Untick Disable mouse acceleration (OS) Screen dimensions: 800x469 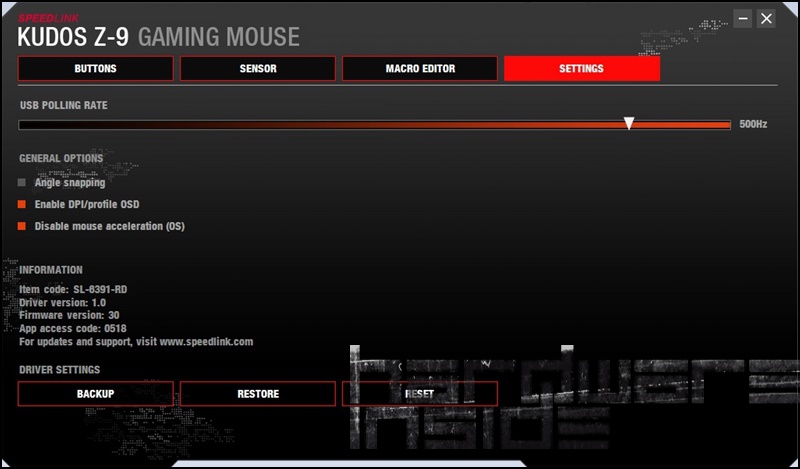[x=22, y=227]
